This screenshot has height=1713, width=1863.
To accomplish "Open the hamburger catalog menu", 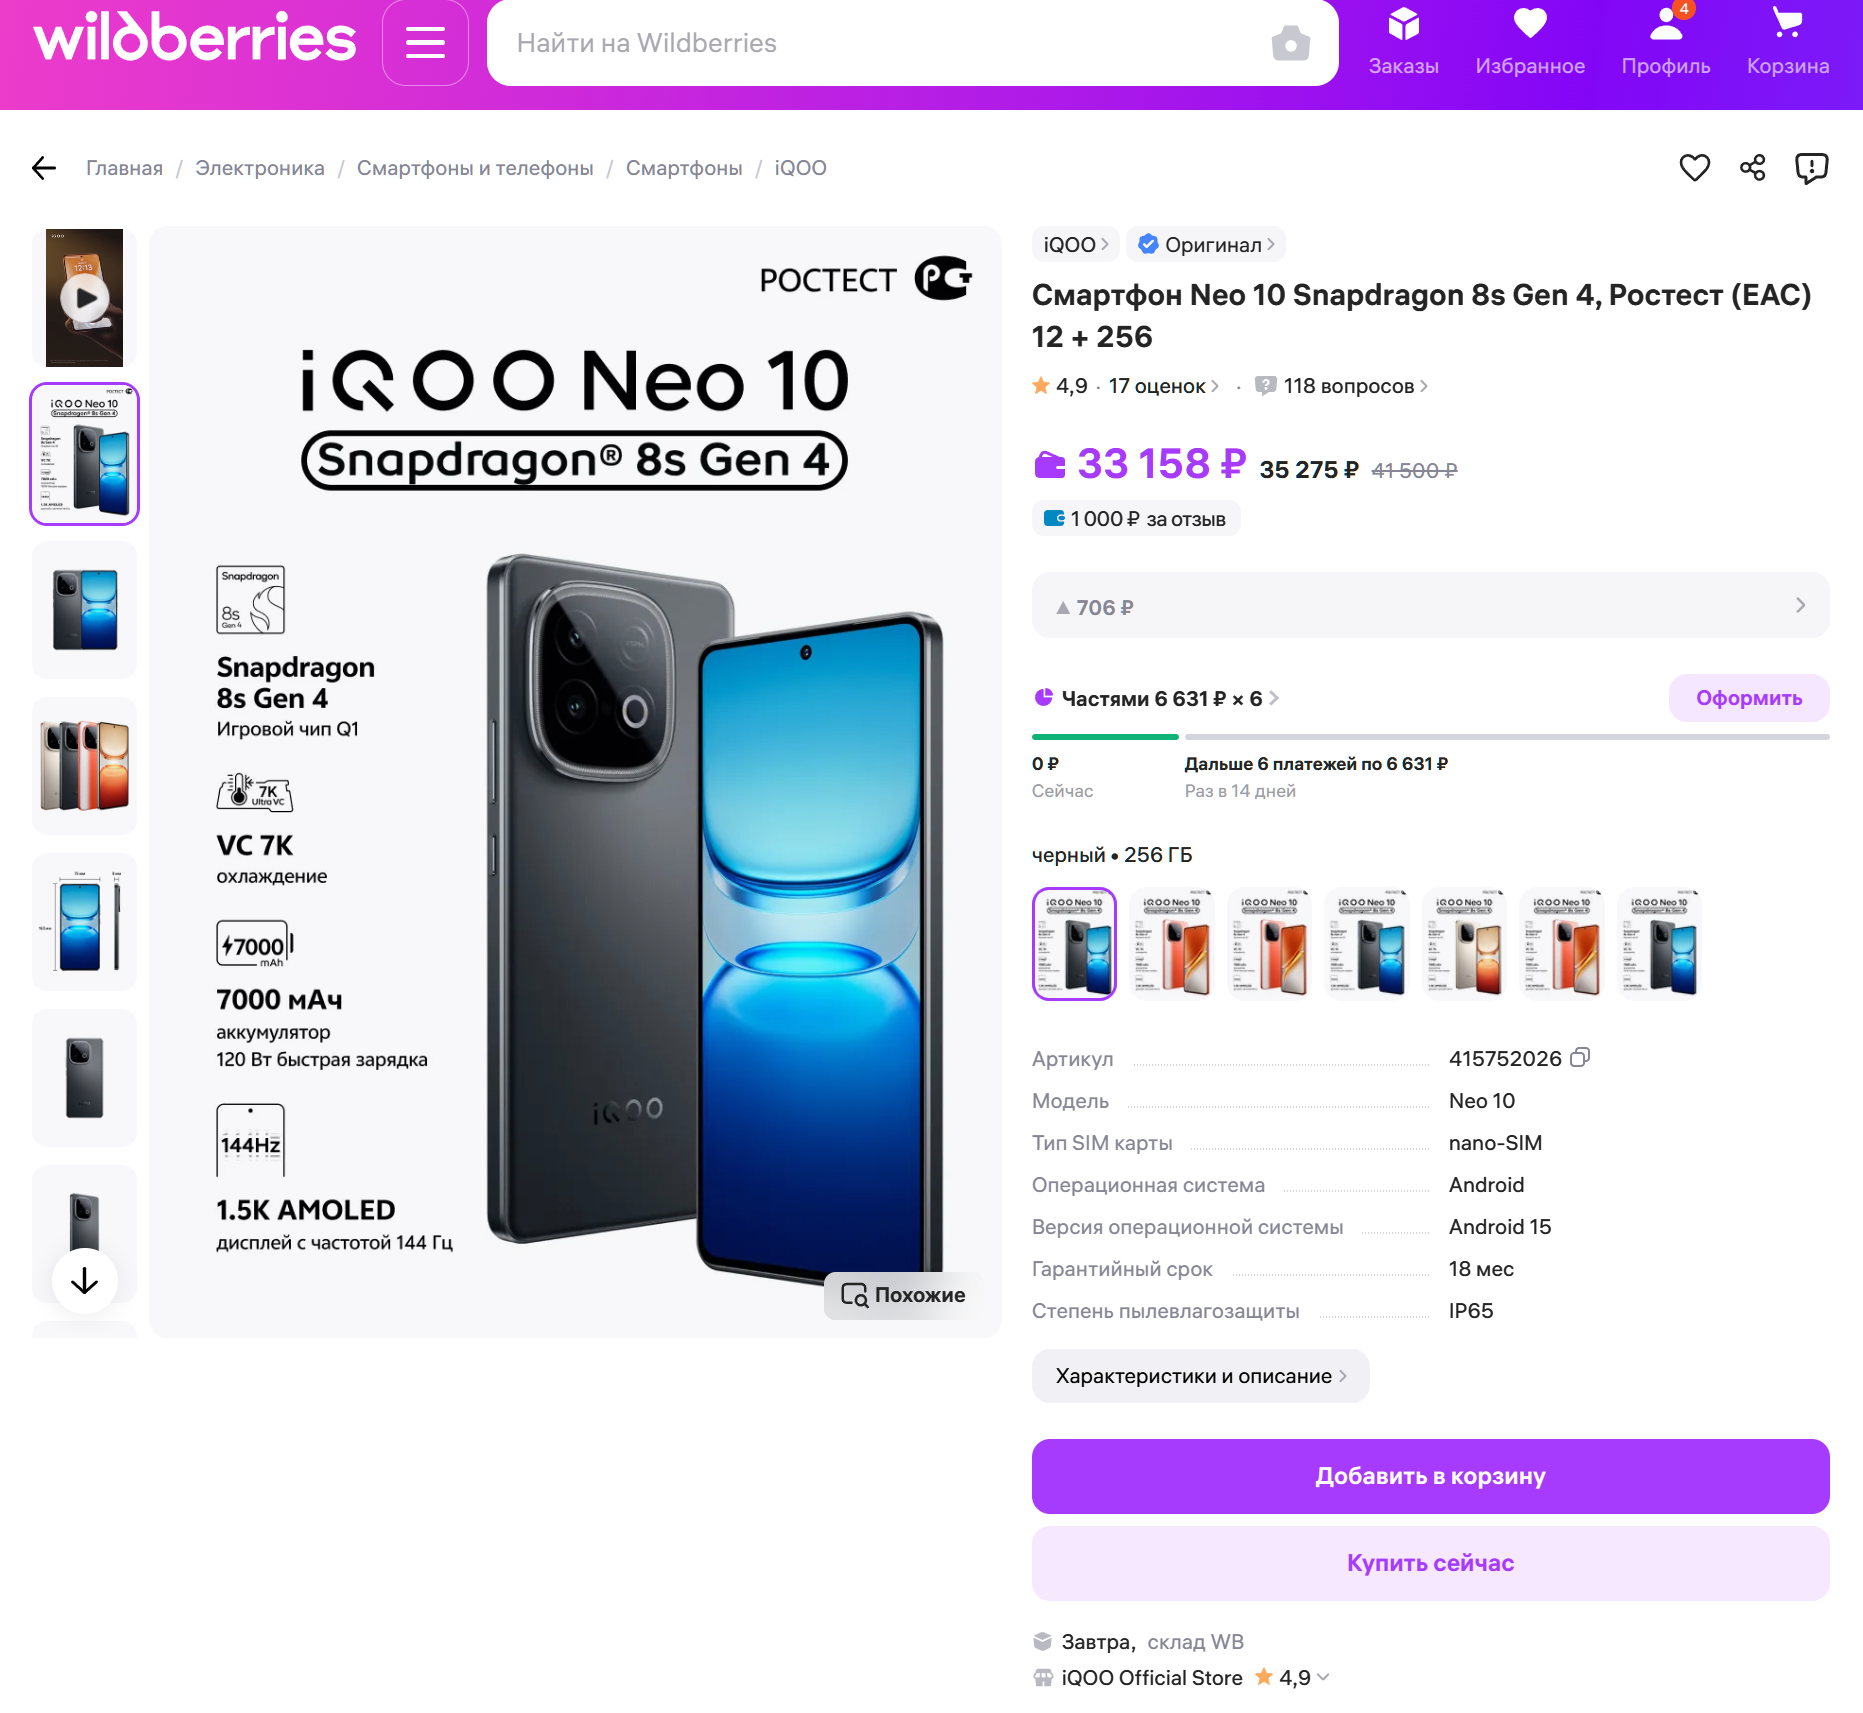I will tap(425, 43).
